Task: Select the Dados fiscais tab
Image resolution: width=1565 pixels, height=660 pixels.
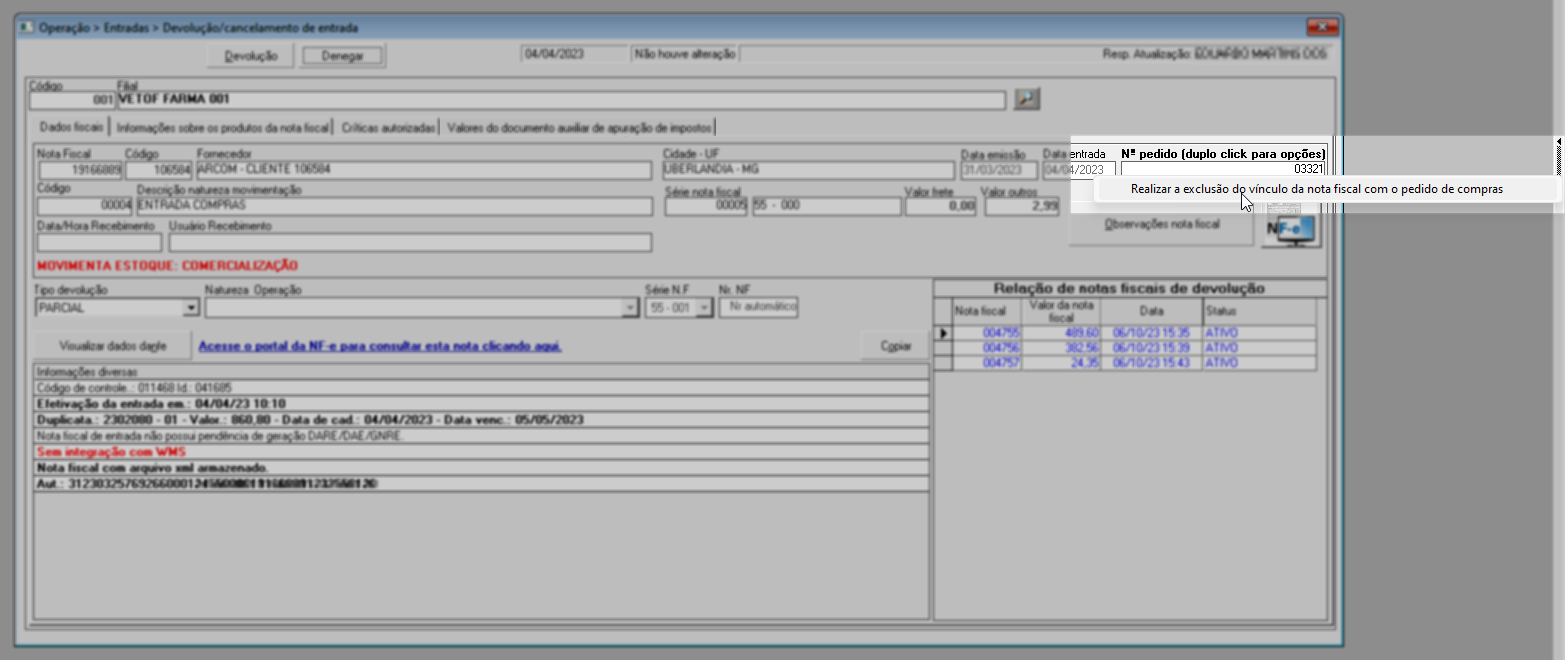Action: tap(72, 128)
